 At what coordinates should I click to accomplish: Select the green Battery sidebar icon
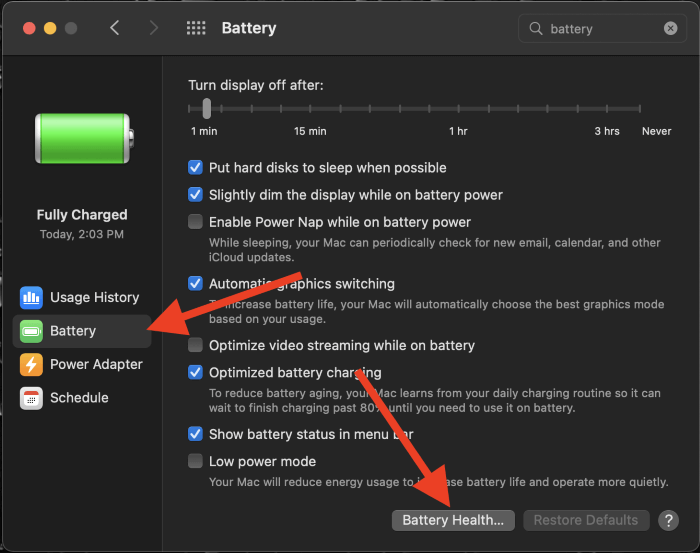(x=31, y=331)
